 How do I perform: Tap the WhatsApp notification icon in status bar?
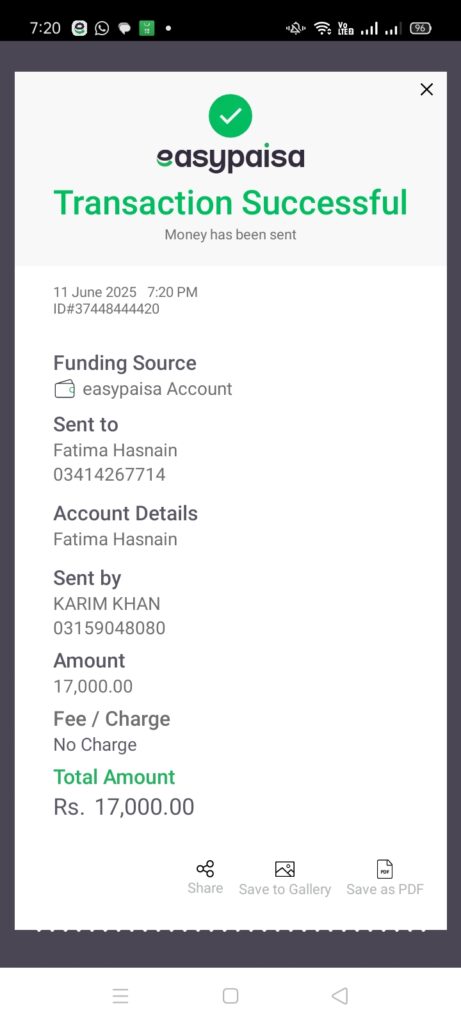[x=102, y=28]
